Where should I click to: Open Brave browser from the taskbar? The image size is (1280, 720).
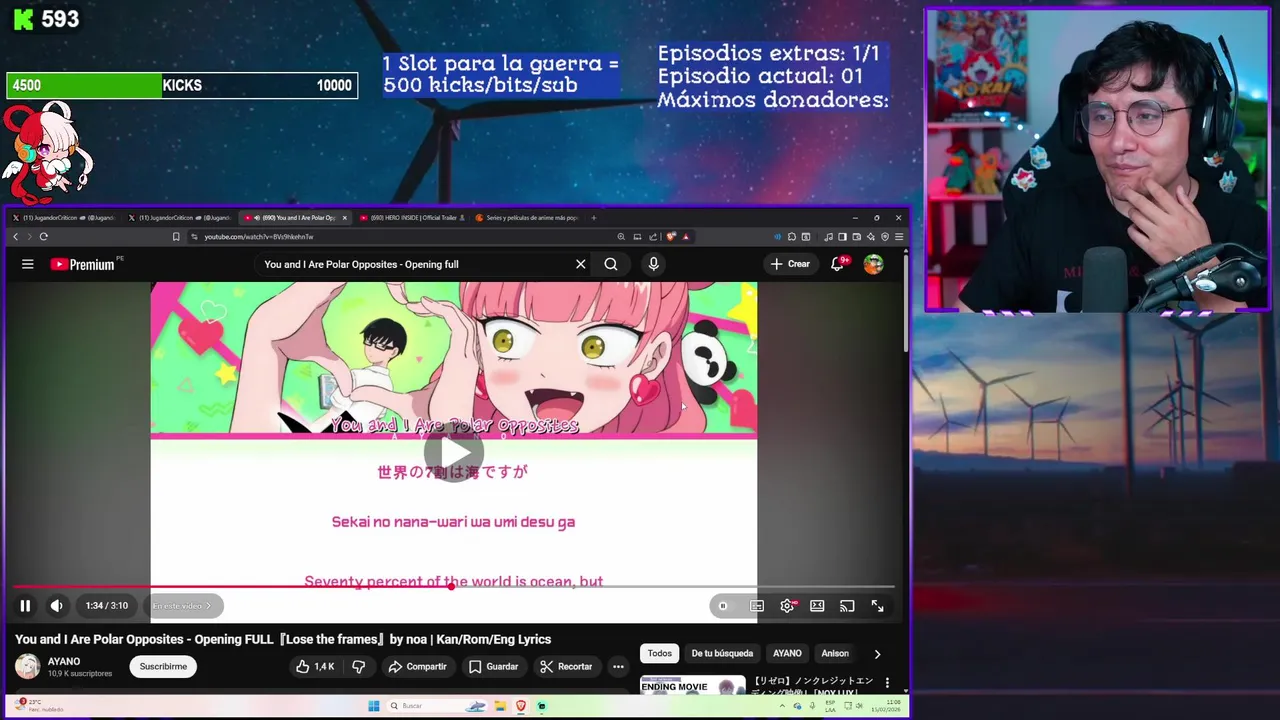[x=521, y=706]
